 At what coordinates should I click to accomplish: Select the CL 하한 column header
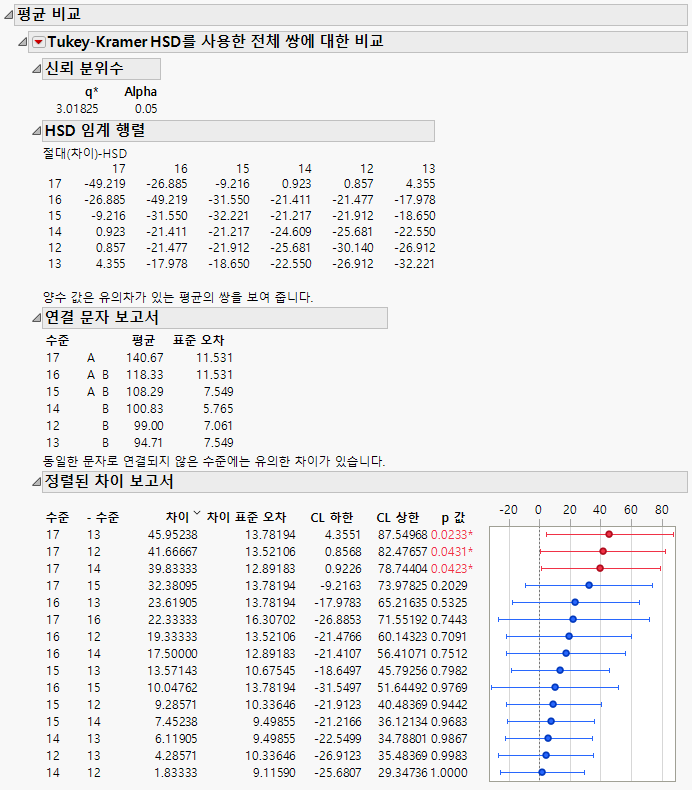(x=331, y=517)
